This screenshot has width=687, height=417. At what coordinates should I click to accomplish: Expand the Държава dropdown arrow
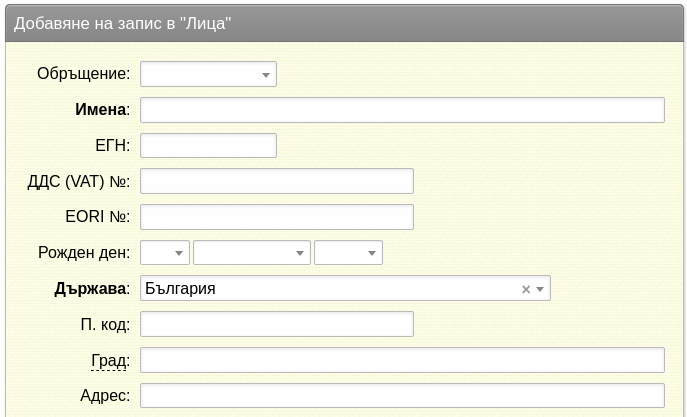(x=540, y=289)
